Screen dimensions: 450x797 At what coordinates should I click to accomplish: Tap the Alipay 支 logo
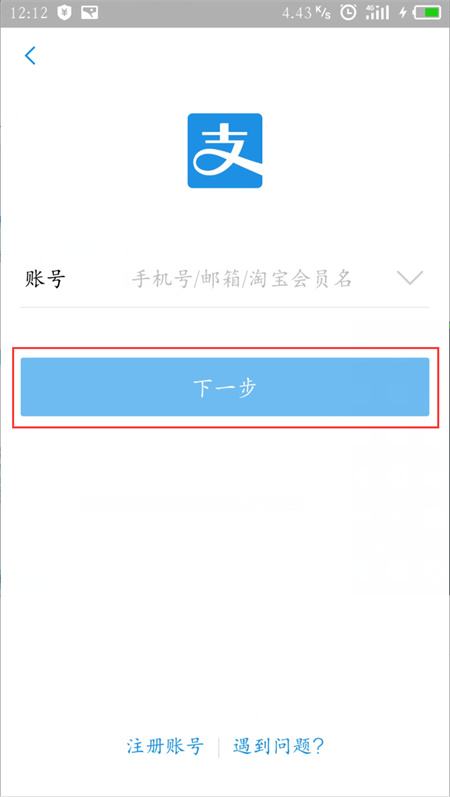tap(225, 150)
